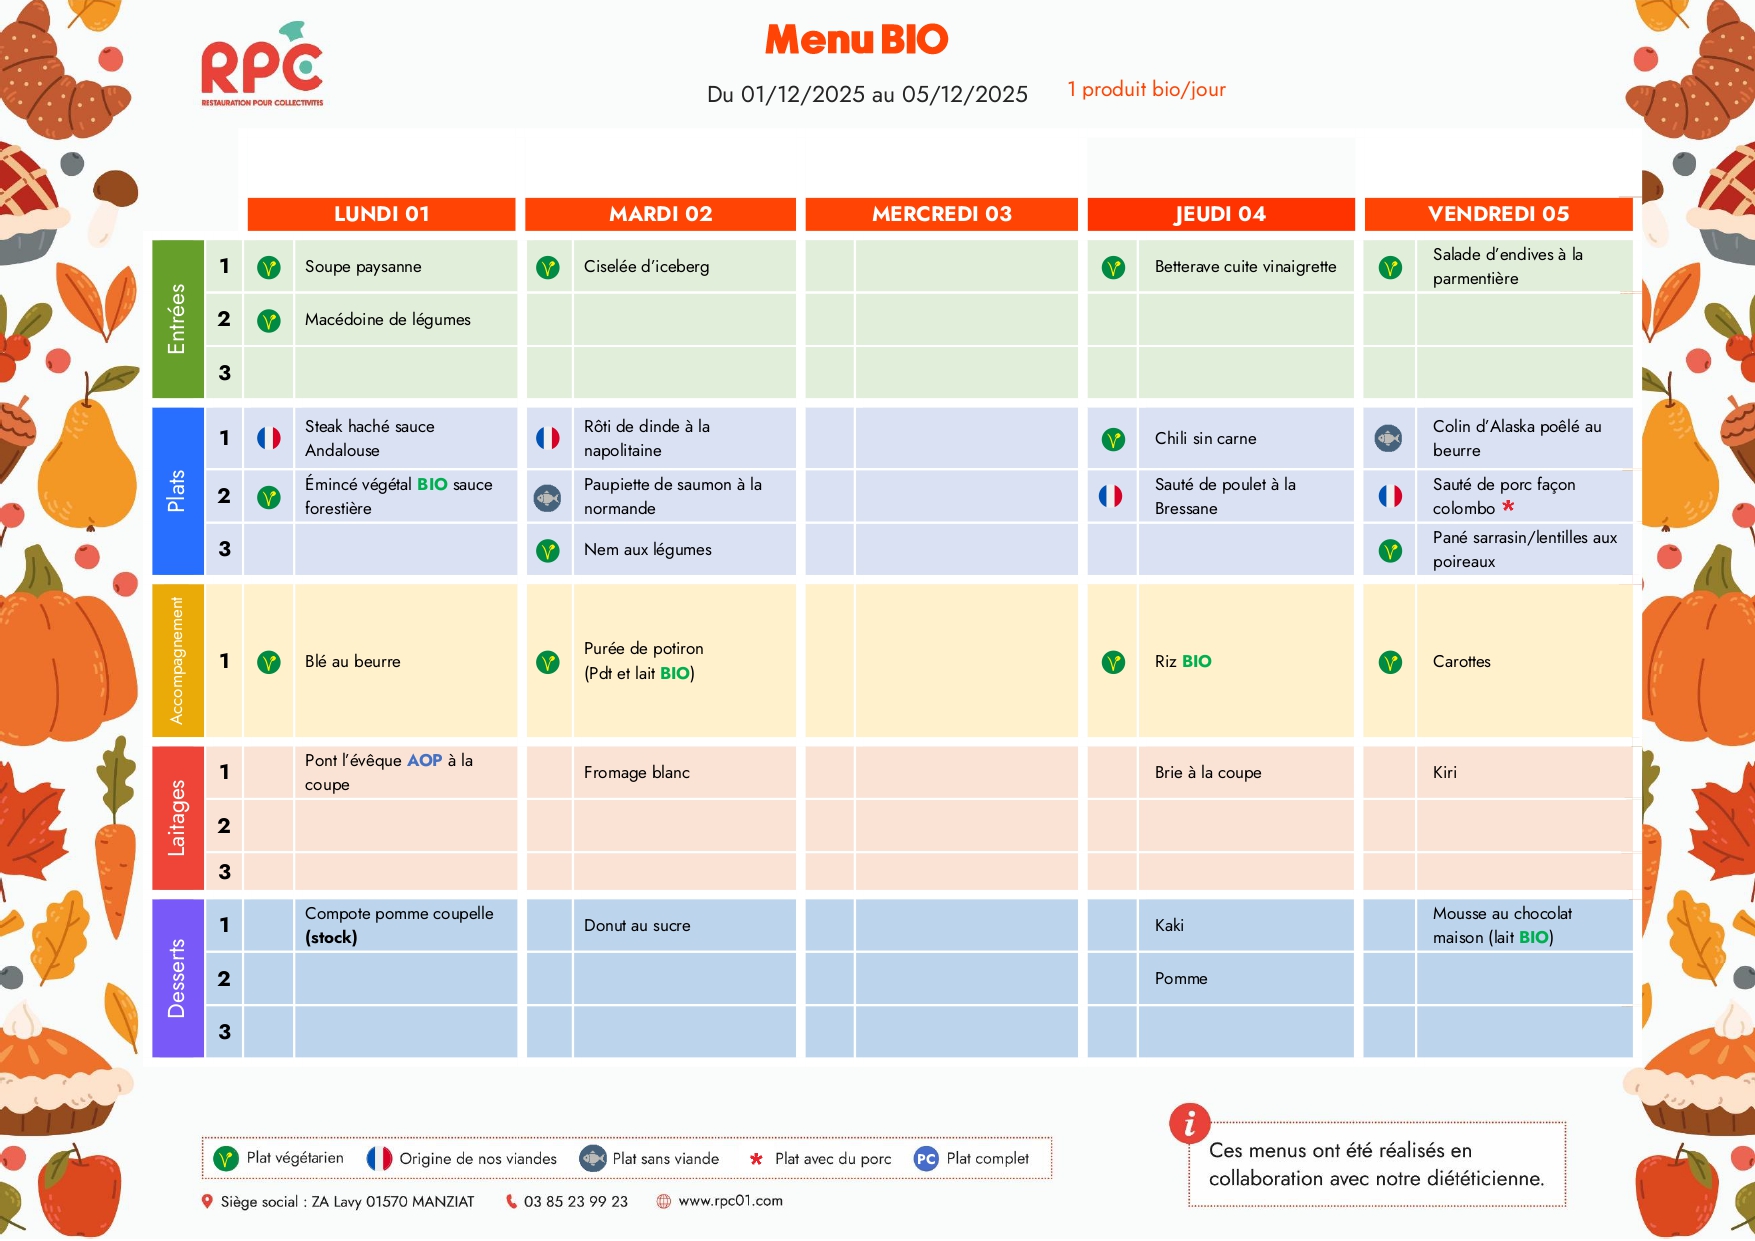Select the MERCREDI 03 column header

tap(941, 214)
